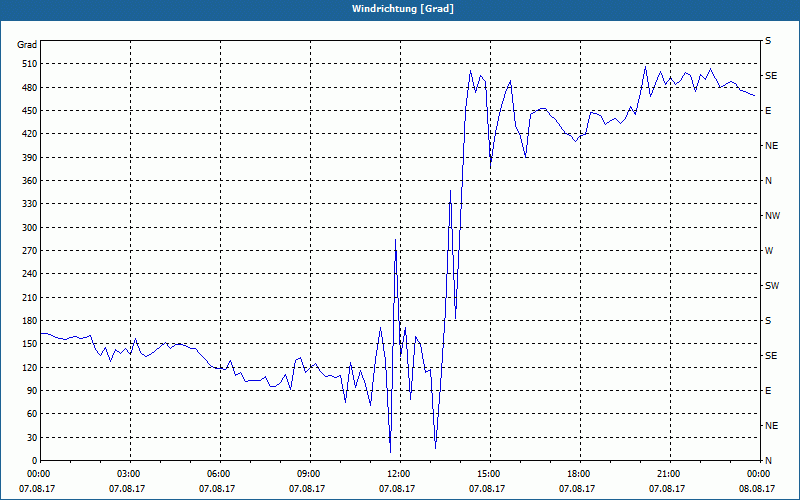Click the '450' y-axis value
Screen dimensions: 800x500
click(29, 111)
